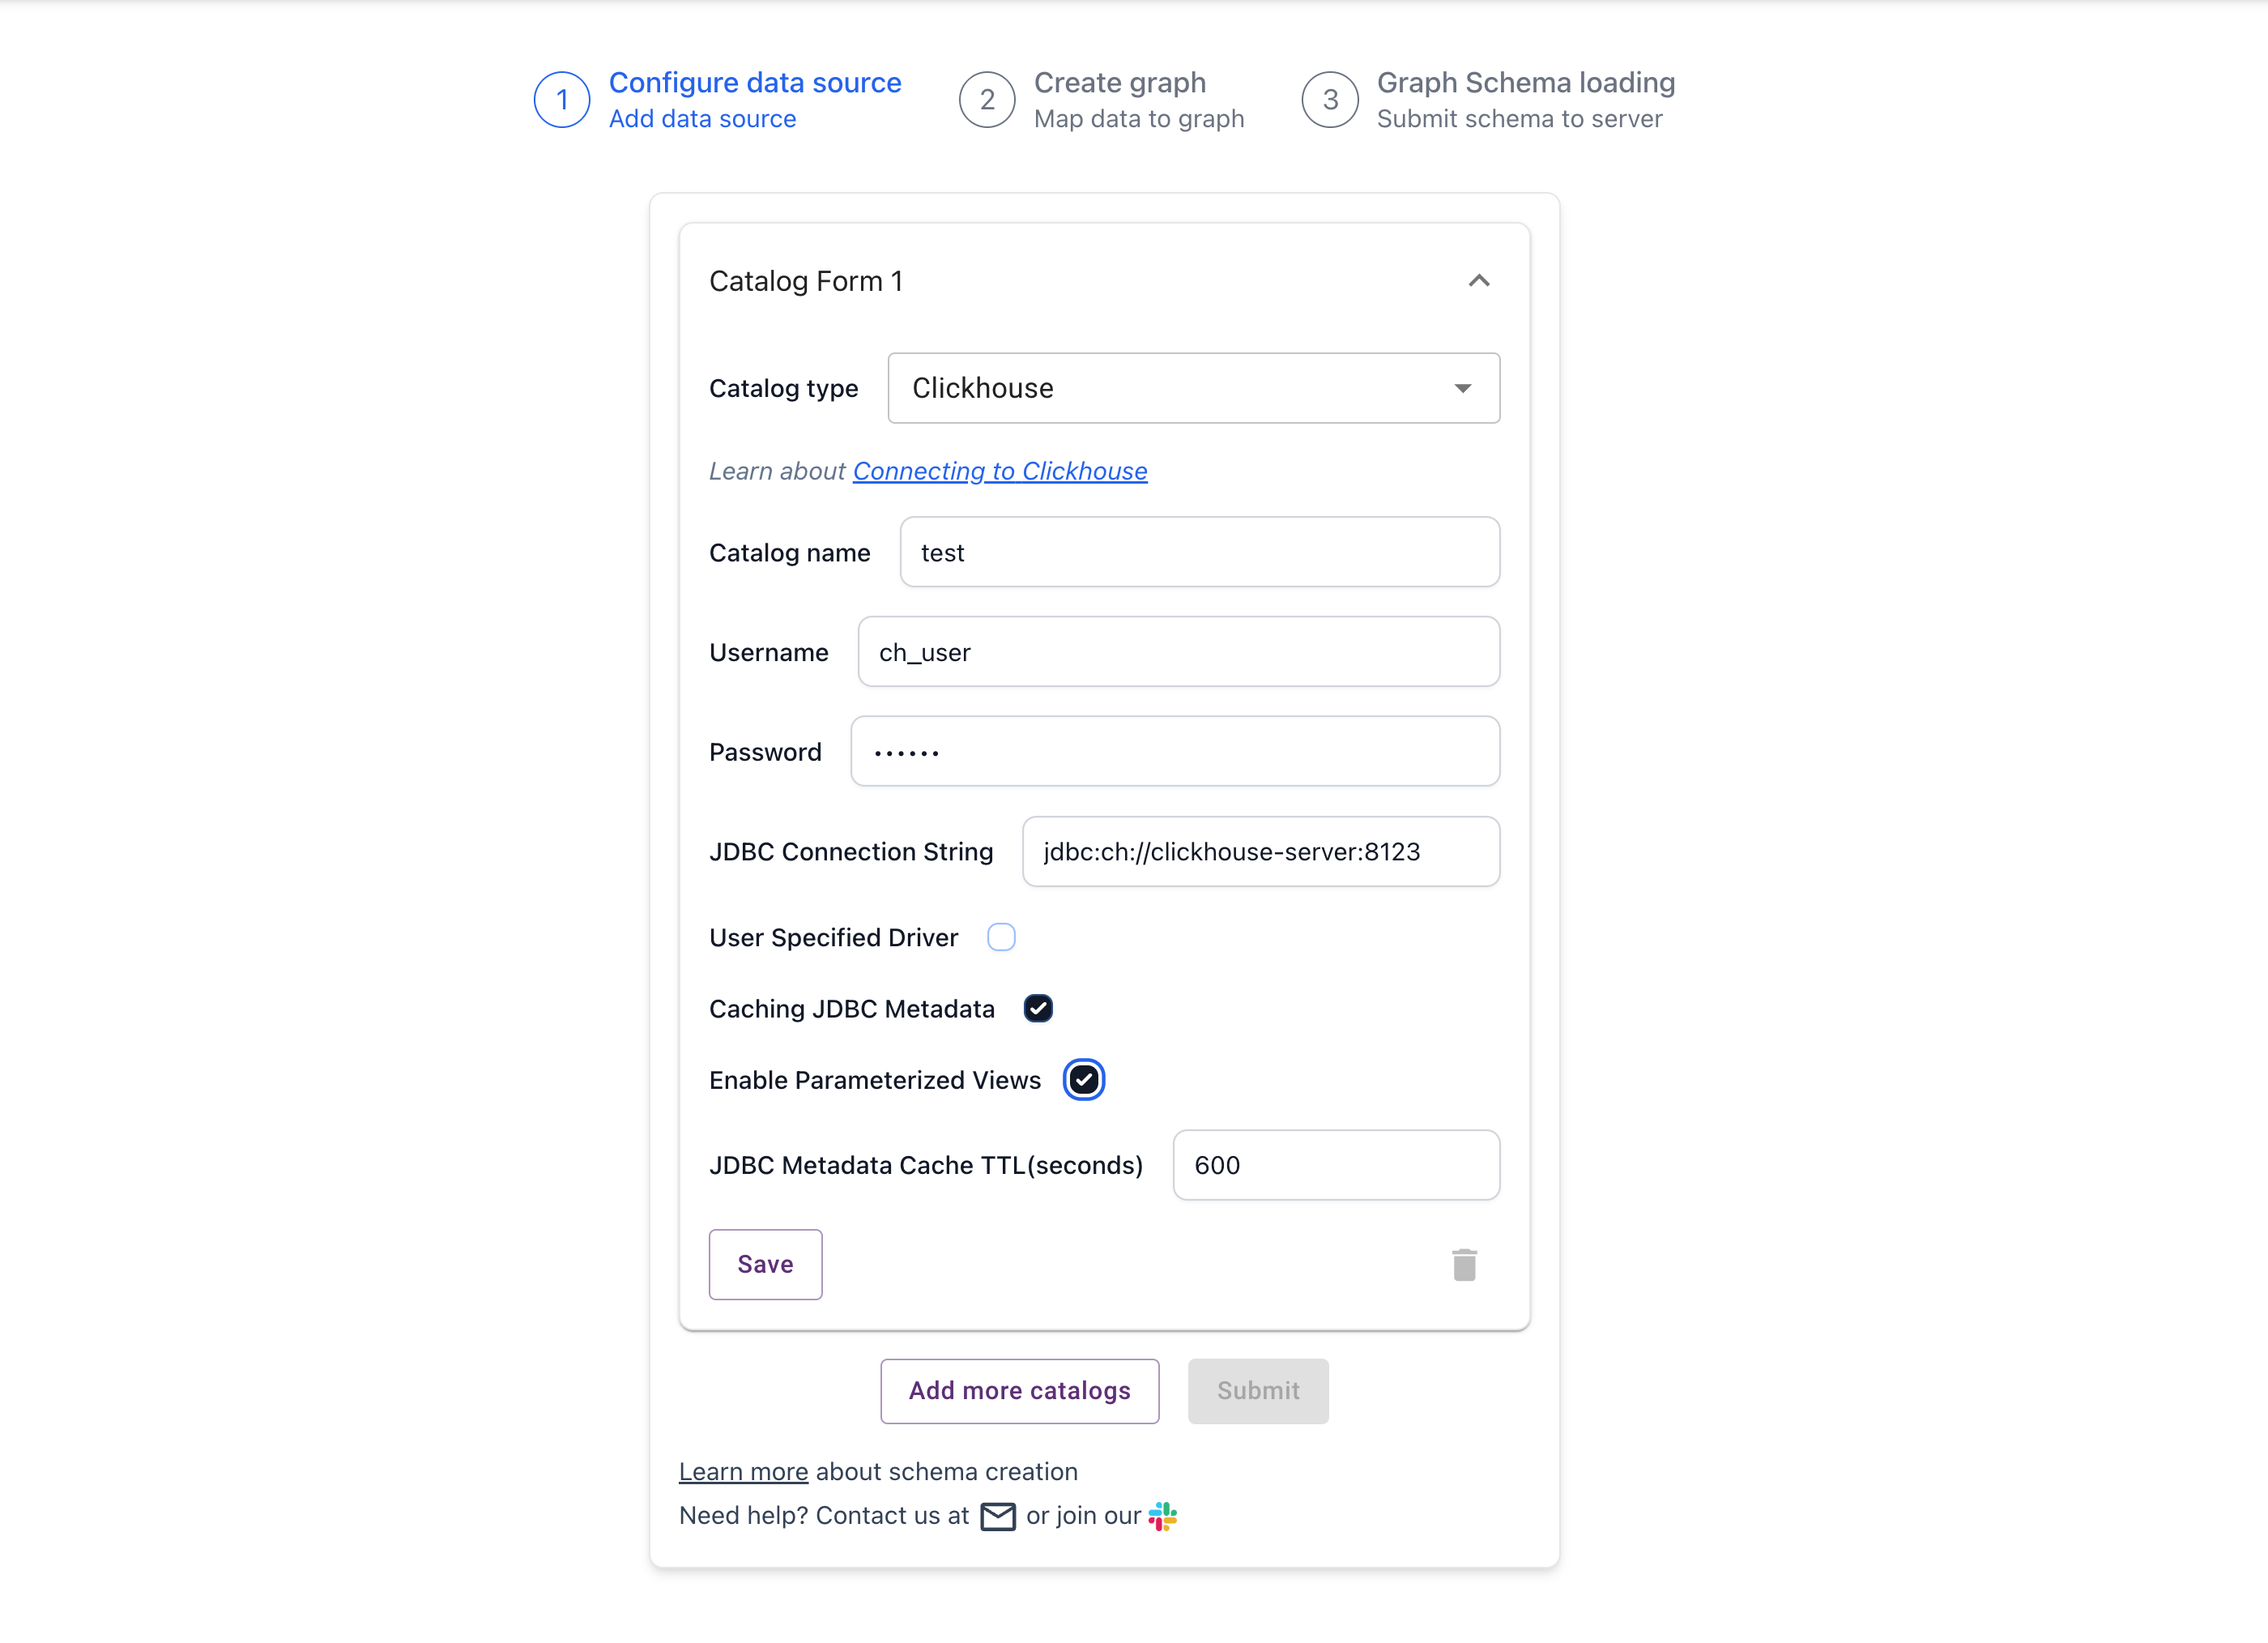Open the Catalog type dropdown
2268x1643 pixels.
click(1193, 388)
